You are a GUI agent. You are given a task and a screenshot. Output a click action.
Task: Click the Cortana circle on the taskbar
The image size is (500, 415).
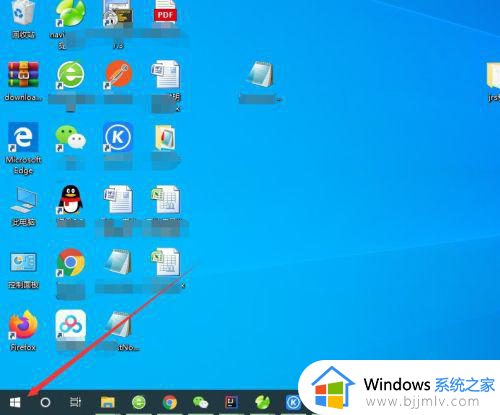click(x=45, y=402)
